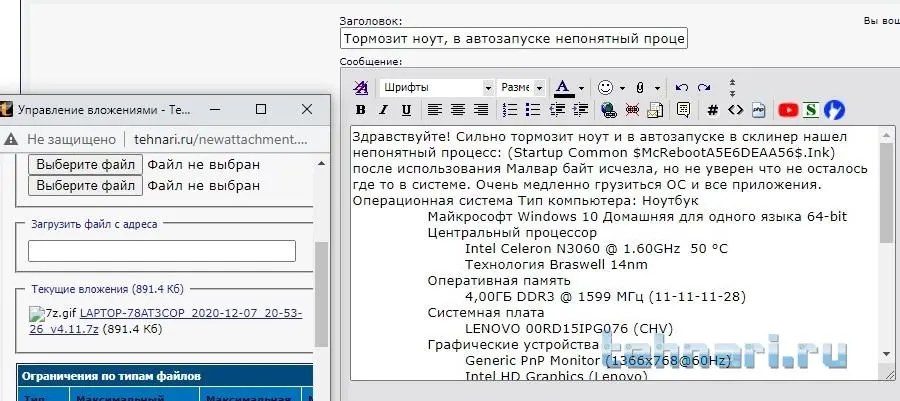Click the broken 7z.gif image placeholder
Image resolution: width=900 pixels, height=401 pixels.
[x=37, y=314]
